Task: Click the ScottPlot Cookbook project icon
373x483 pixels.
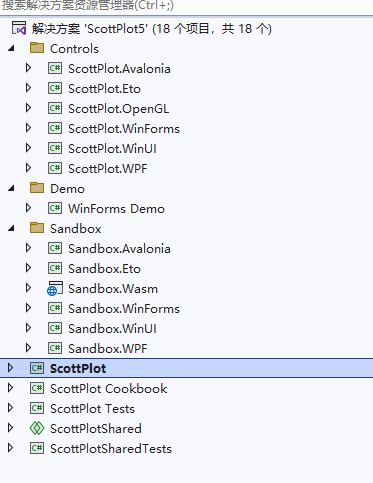Action: tap(37, 388)
